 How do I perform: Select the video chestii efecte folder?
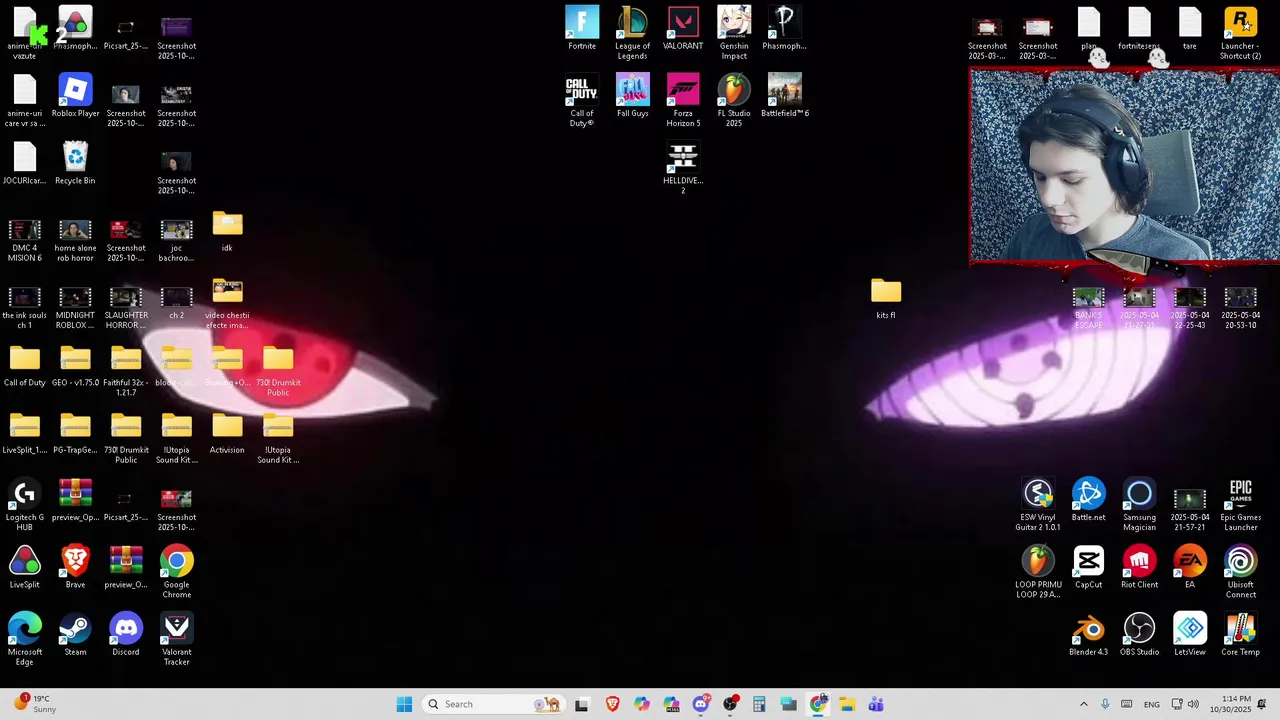click(227, 303)
